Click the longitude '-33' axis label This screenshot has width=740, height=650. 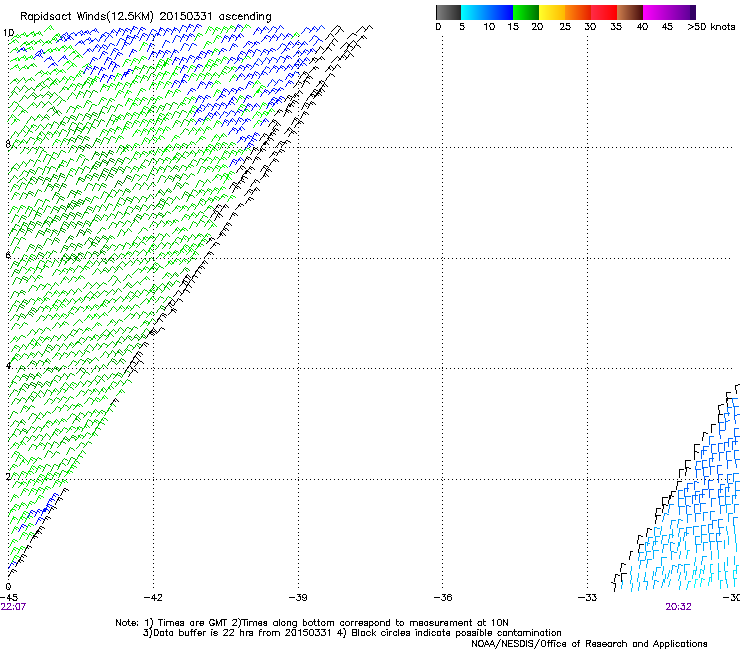click(x=588, y=598)
